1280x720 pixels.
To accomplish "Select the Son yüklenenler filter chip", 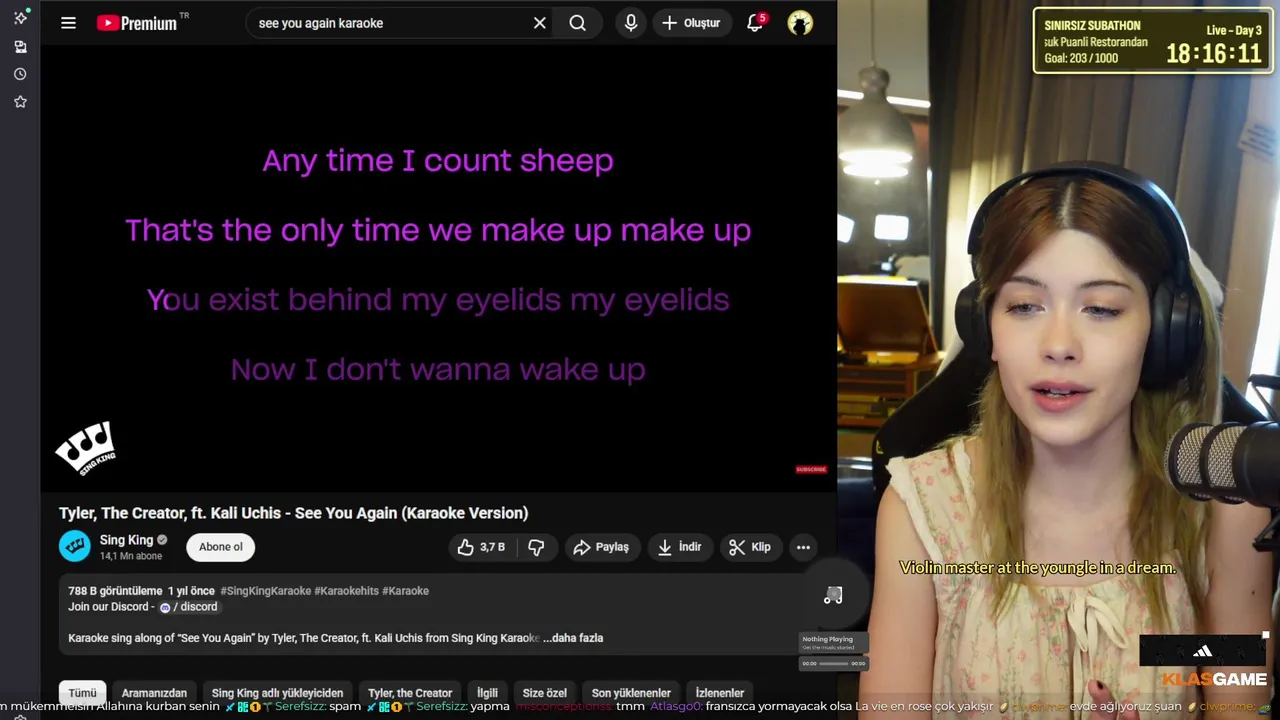I will [631, 693].
